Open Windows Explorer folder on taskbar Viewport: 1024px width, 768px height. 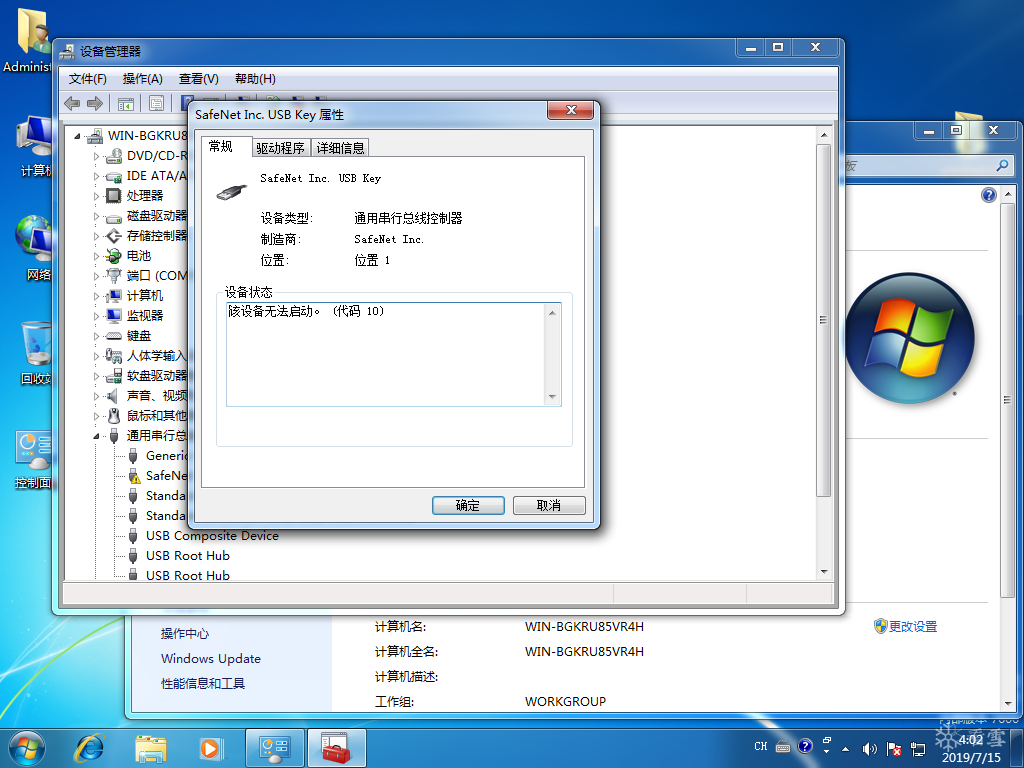(x=151, y=748)
